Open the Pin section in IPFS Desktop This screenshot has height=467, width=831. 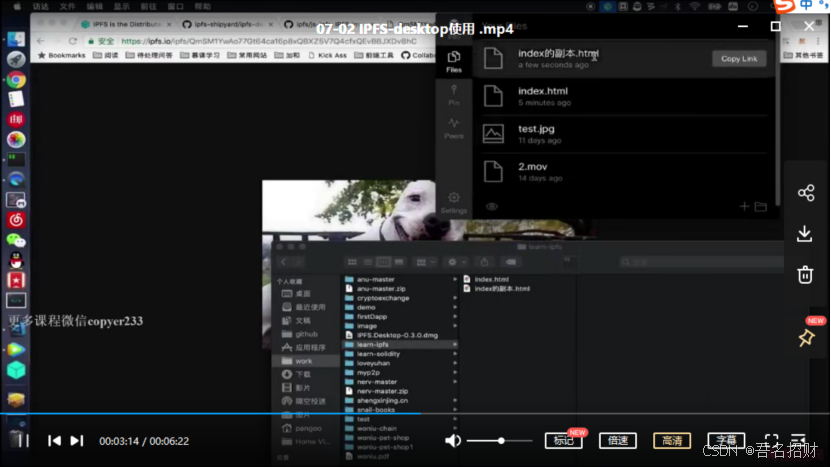coord(454,95)
